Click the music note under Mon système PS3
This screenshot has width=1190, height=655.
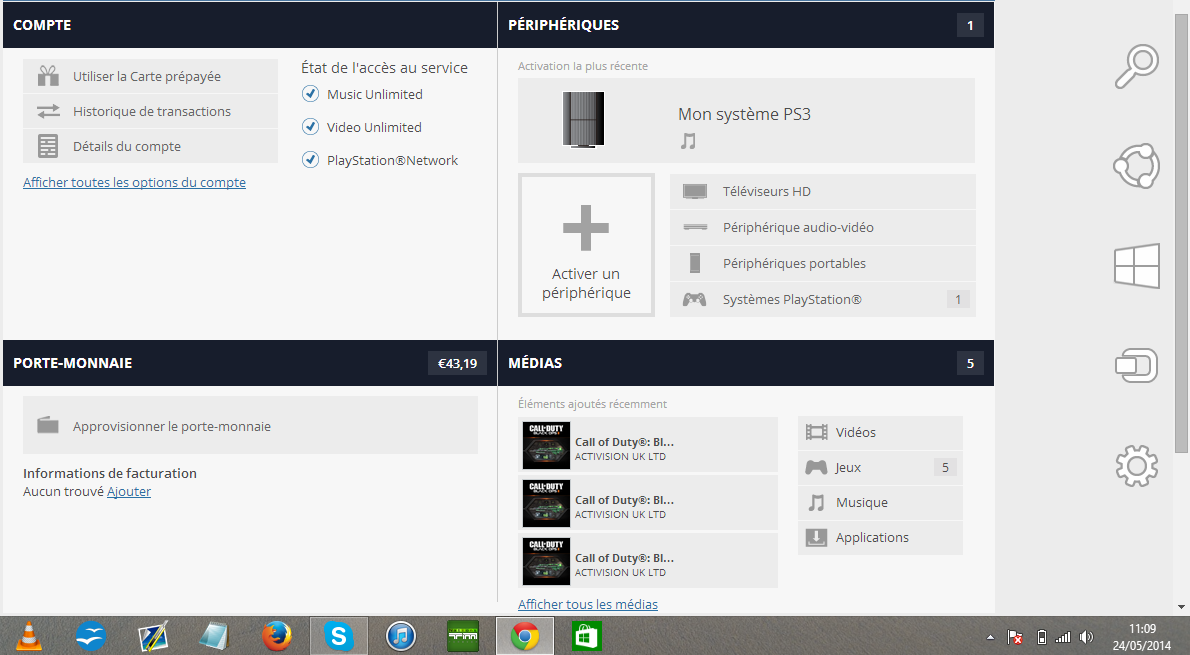(x=688, y=140)
